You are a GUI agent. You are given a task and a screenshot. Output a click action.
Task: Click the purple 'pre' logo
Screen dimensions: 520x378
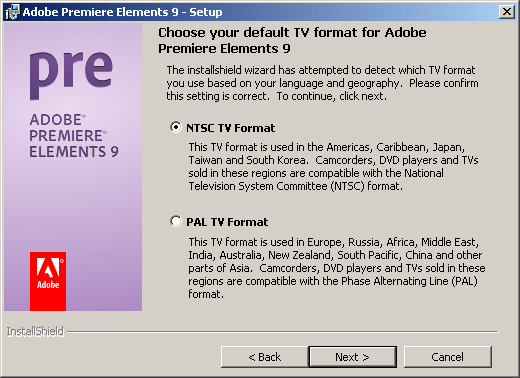point(71,75)
